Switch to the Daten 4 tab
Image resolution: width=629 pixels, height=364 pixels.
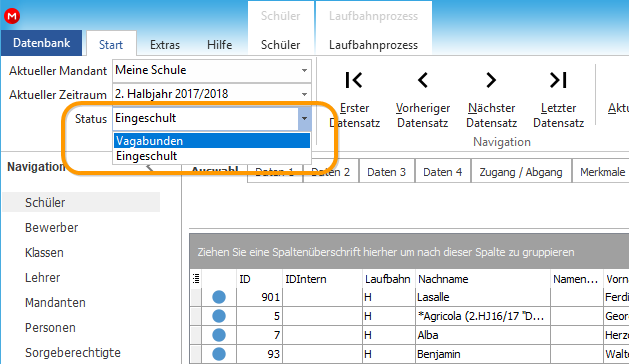pyautogui.click(x=442, y=172)
